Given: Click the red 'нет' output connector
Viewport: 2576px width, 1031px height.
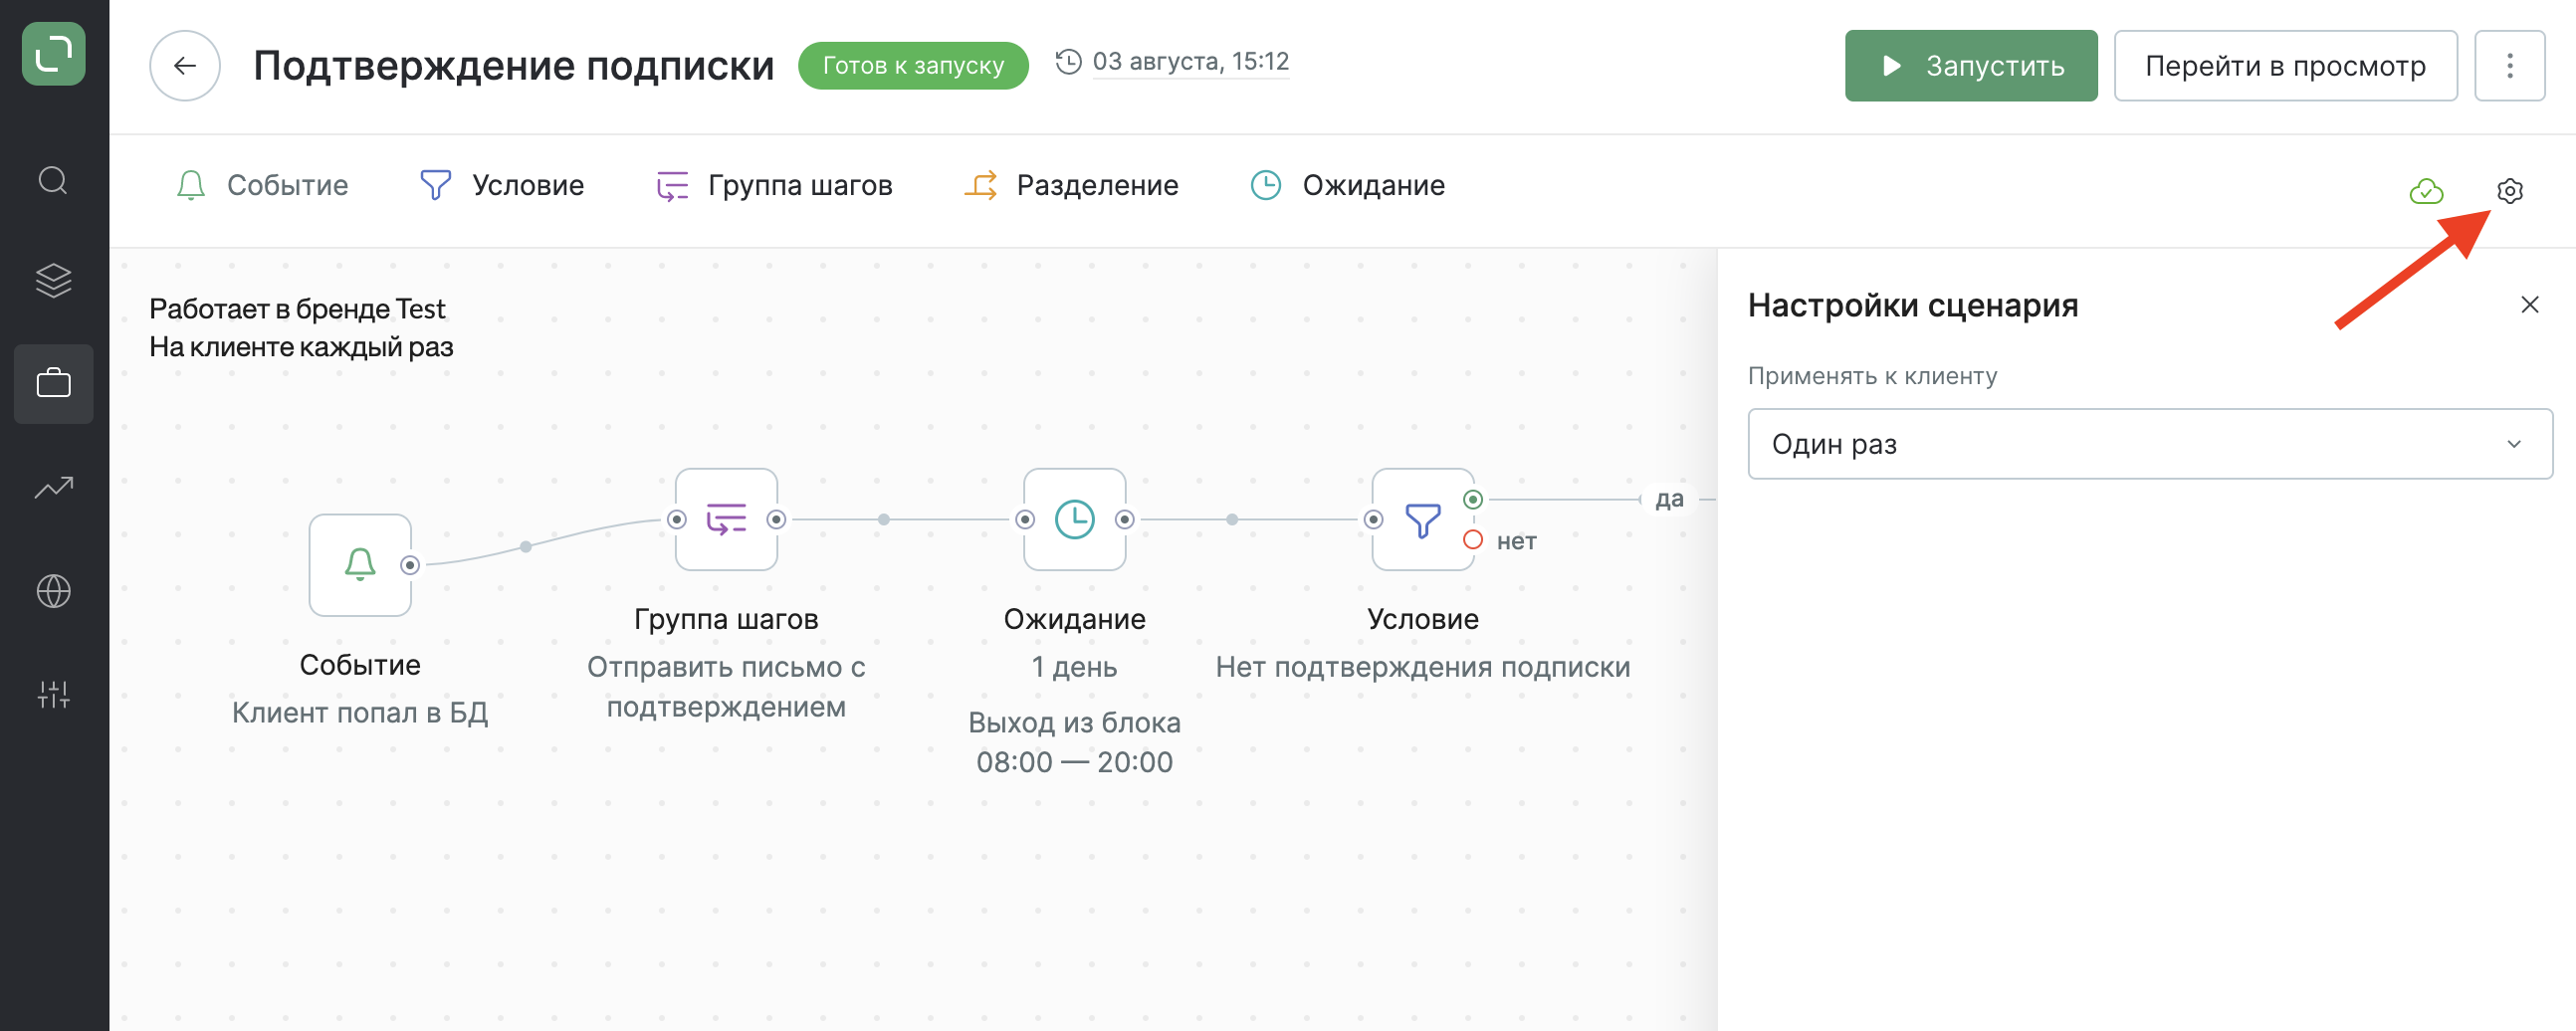Looking at the screenshot, I should point(1473,540).
